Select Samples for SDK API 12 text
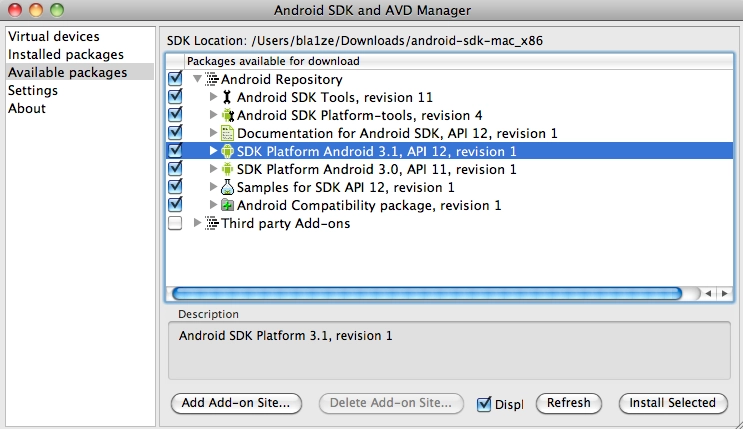The width and height of the screenshot is (743, 429). (345, 187)
